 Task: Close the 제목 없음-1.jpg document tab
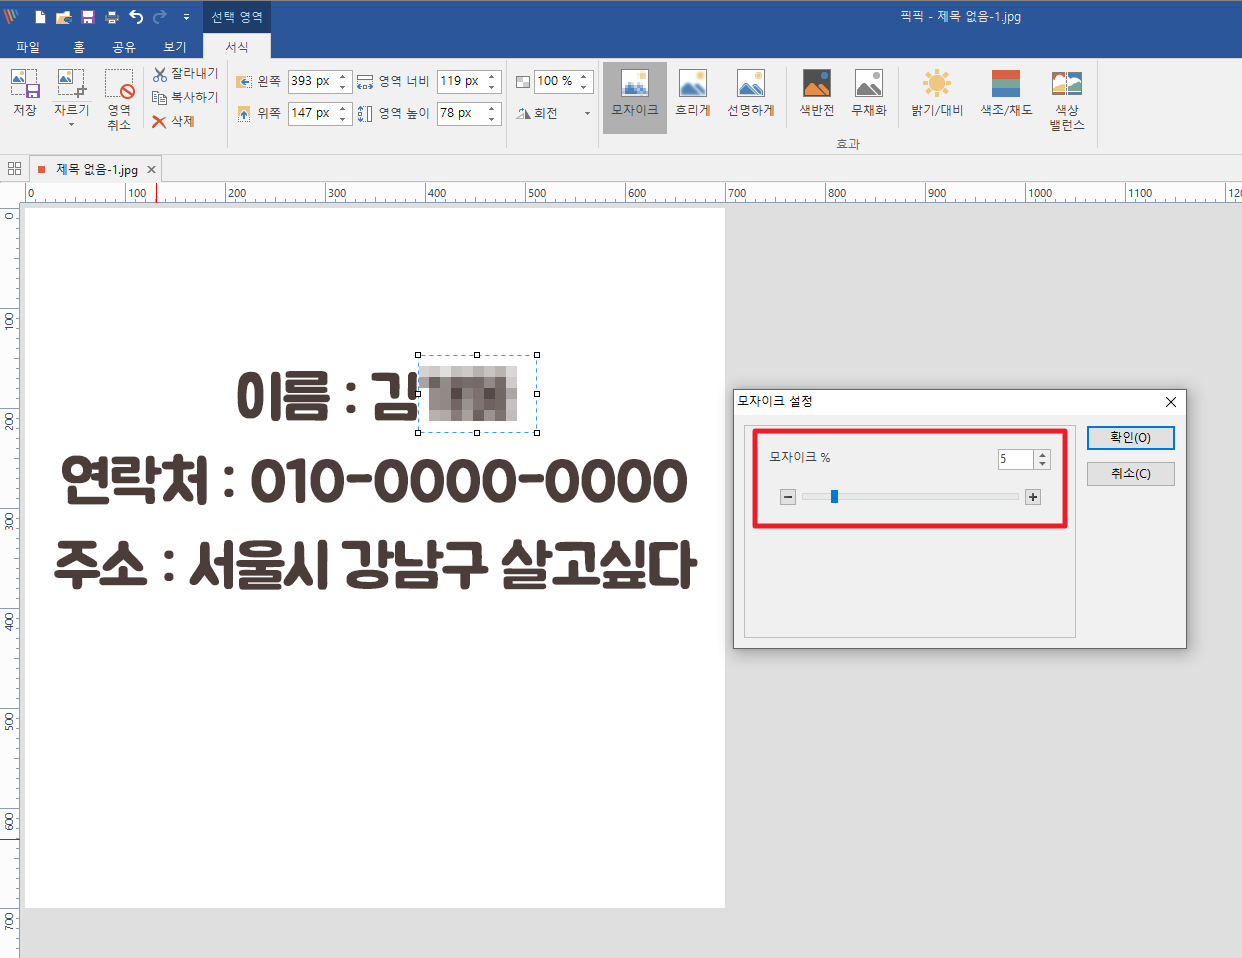(151, 170)
